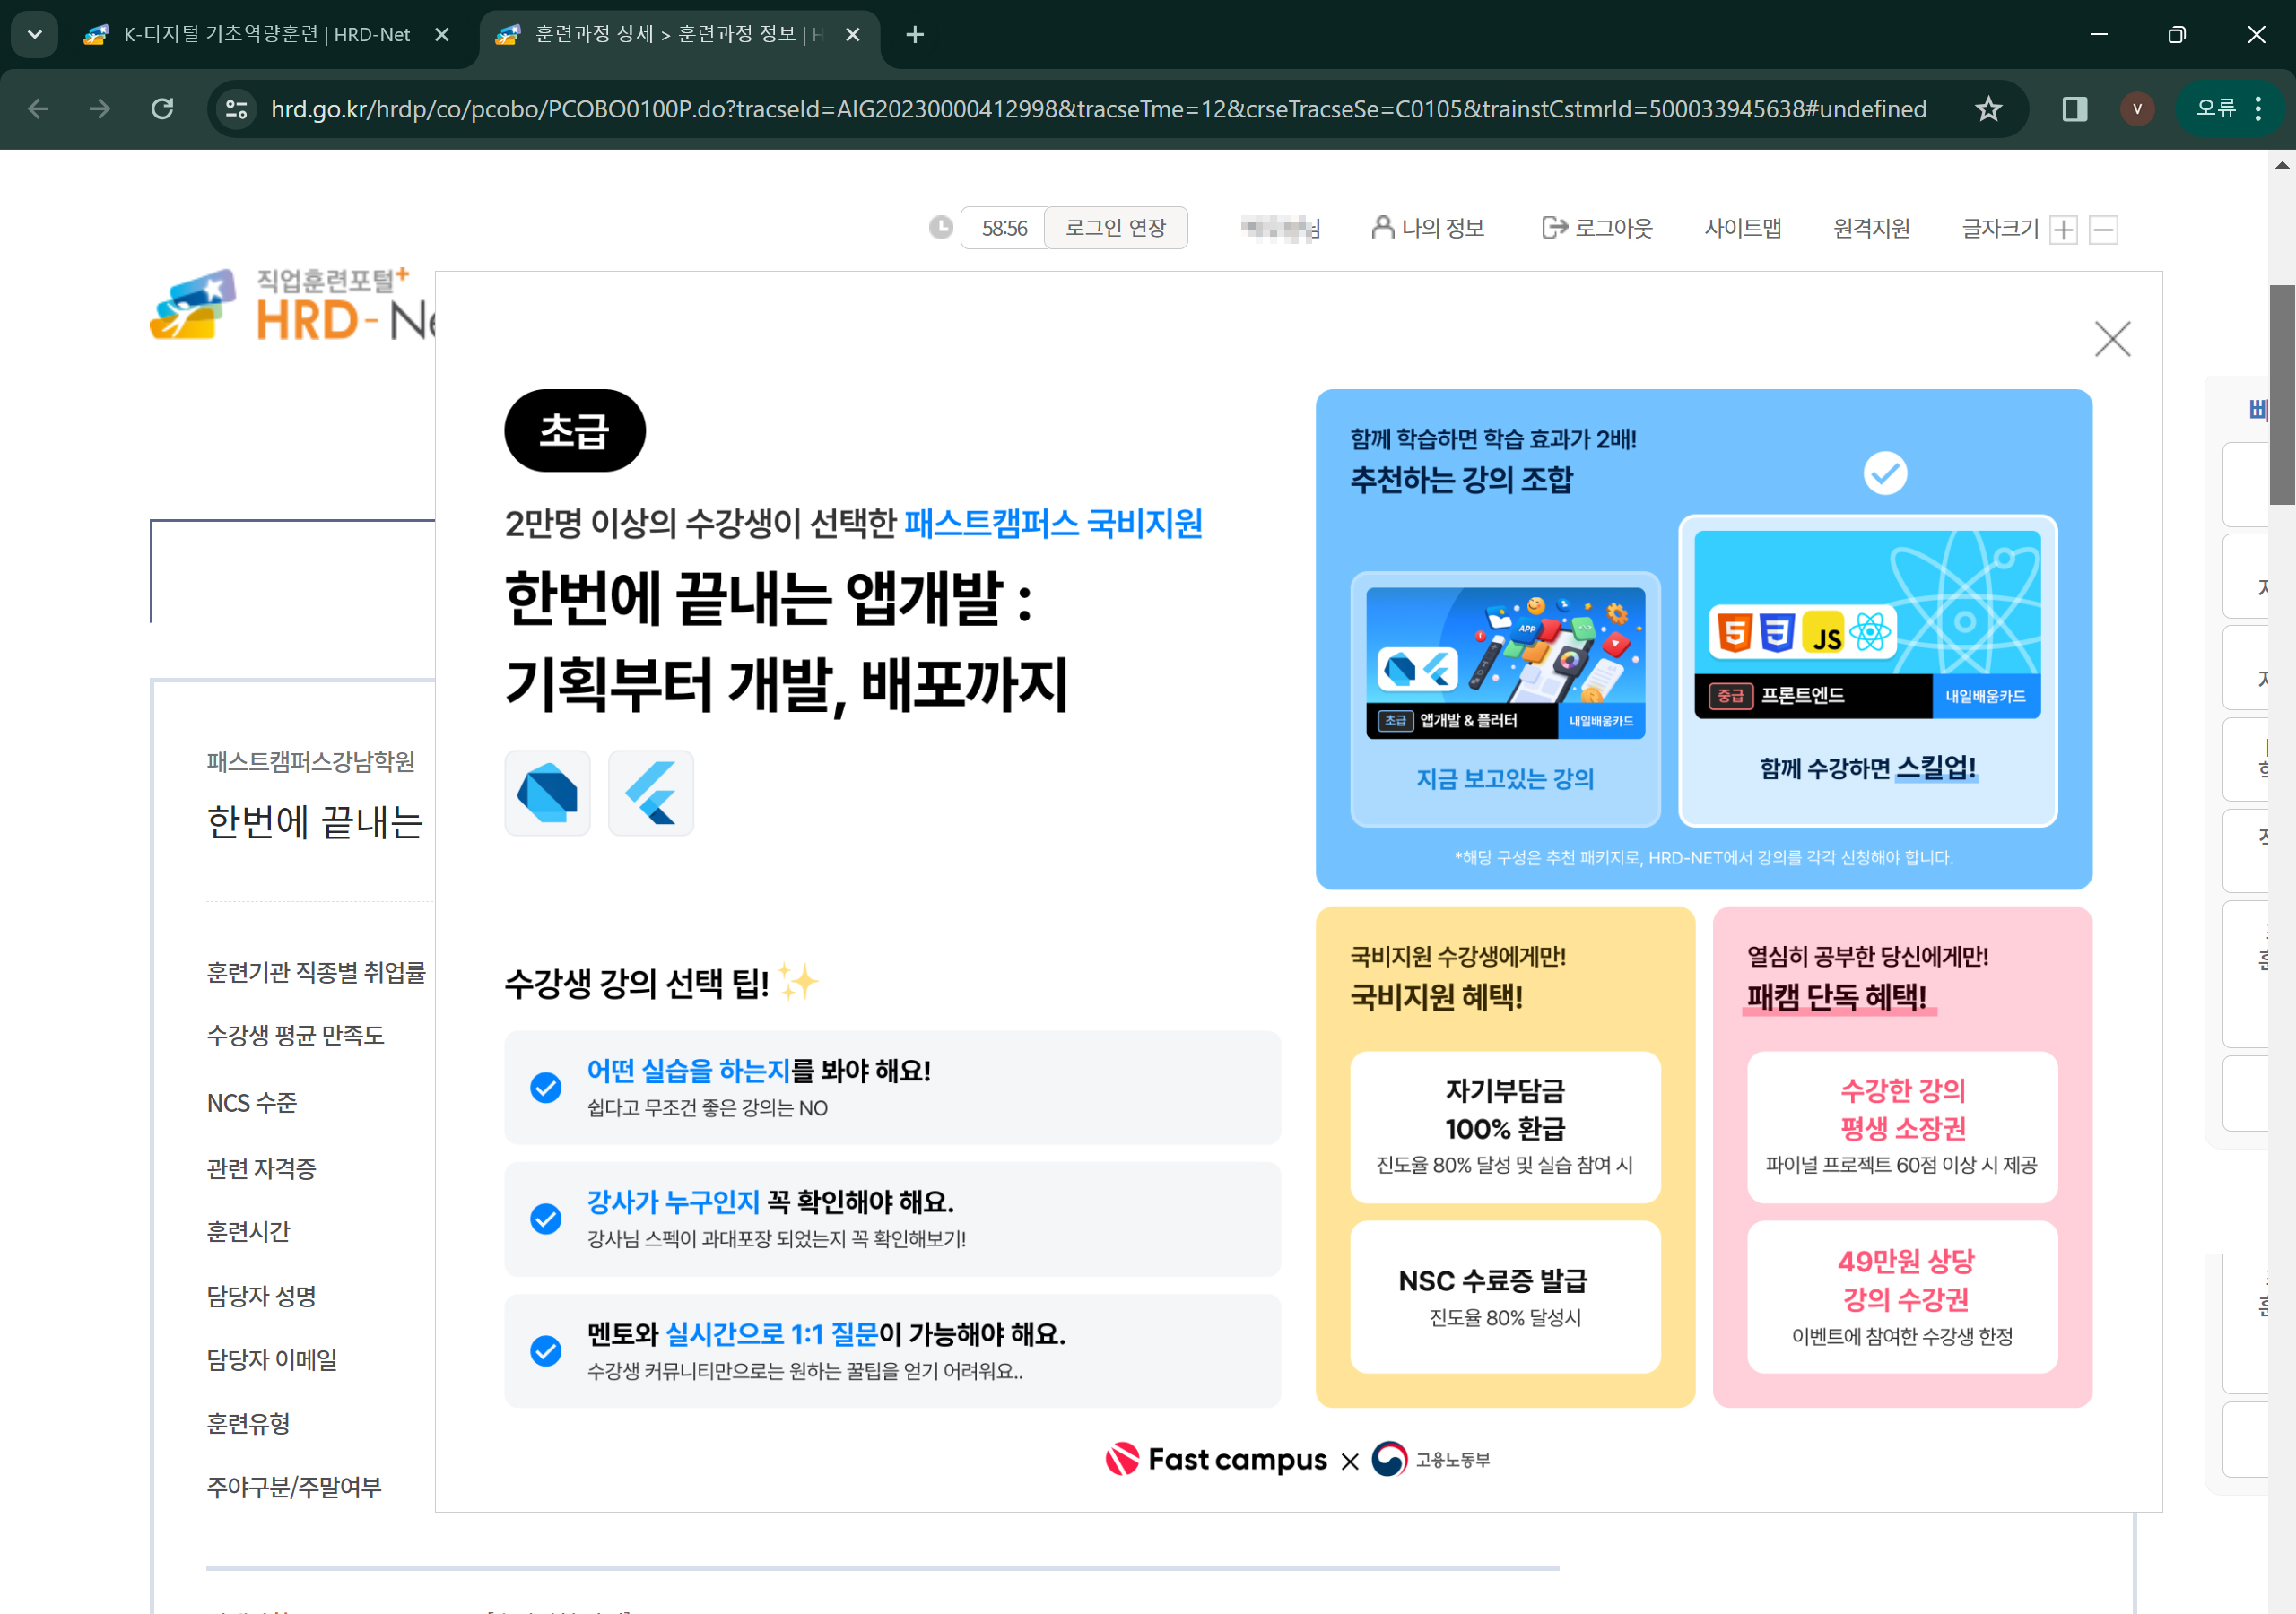Click the white checkmark circle on blue panel

[1885, 473]
